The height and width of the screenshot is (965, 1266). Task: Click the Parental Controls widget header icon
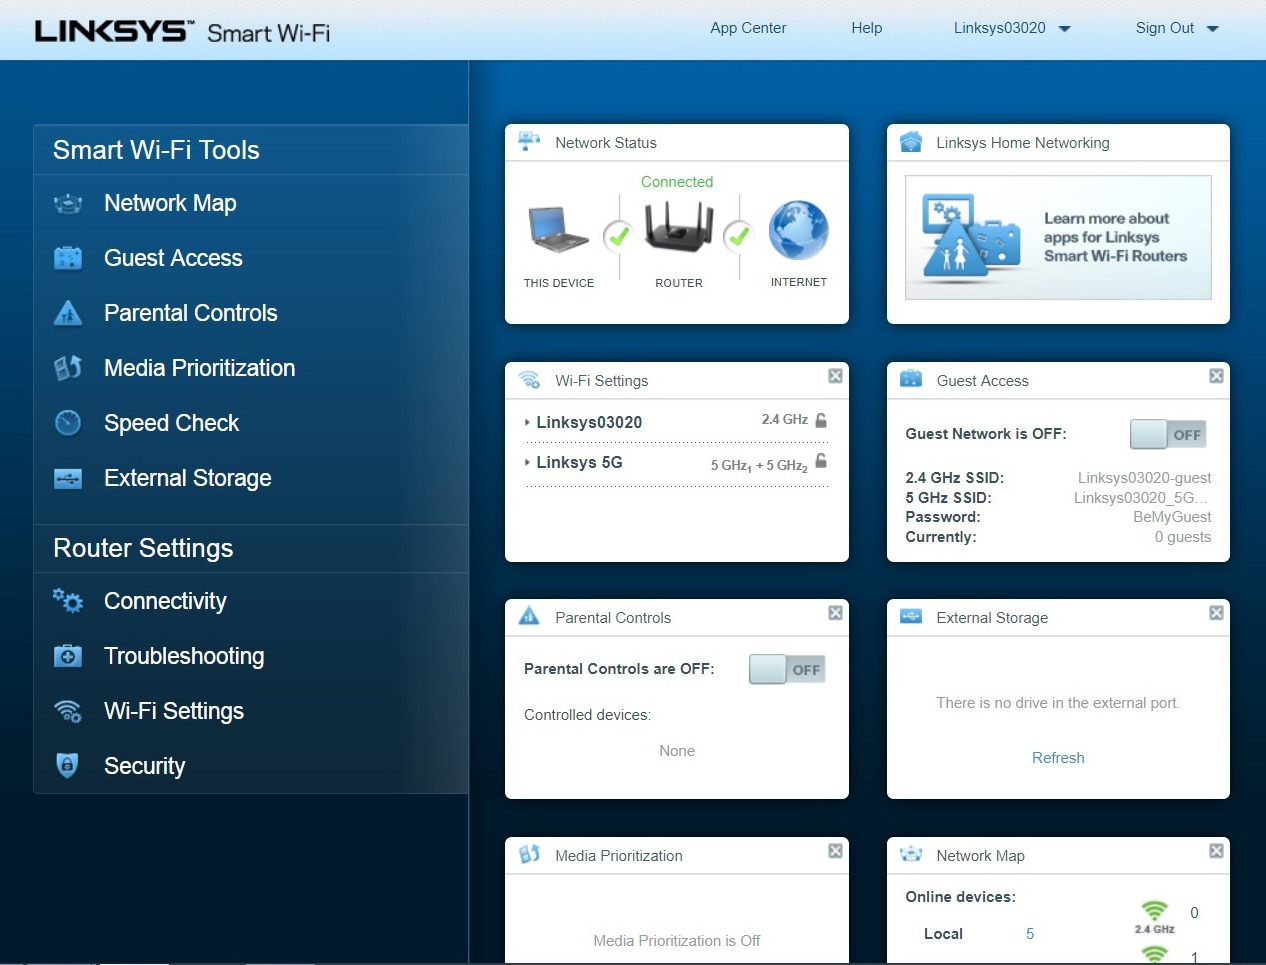point(530,617)
